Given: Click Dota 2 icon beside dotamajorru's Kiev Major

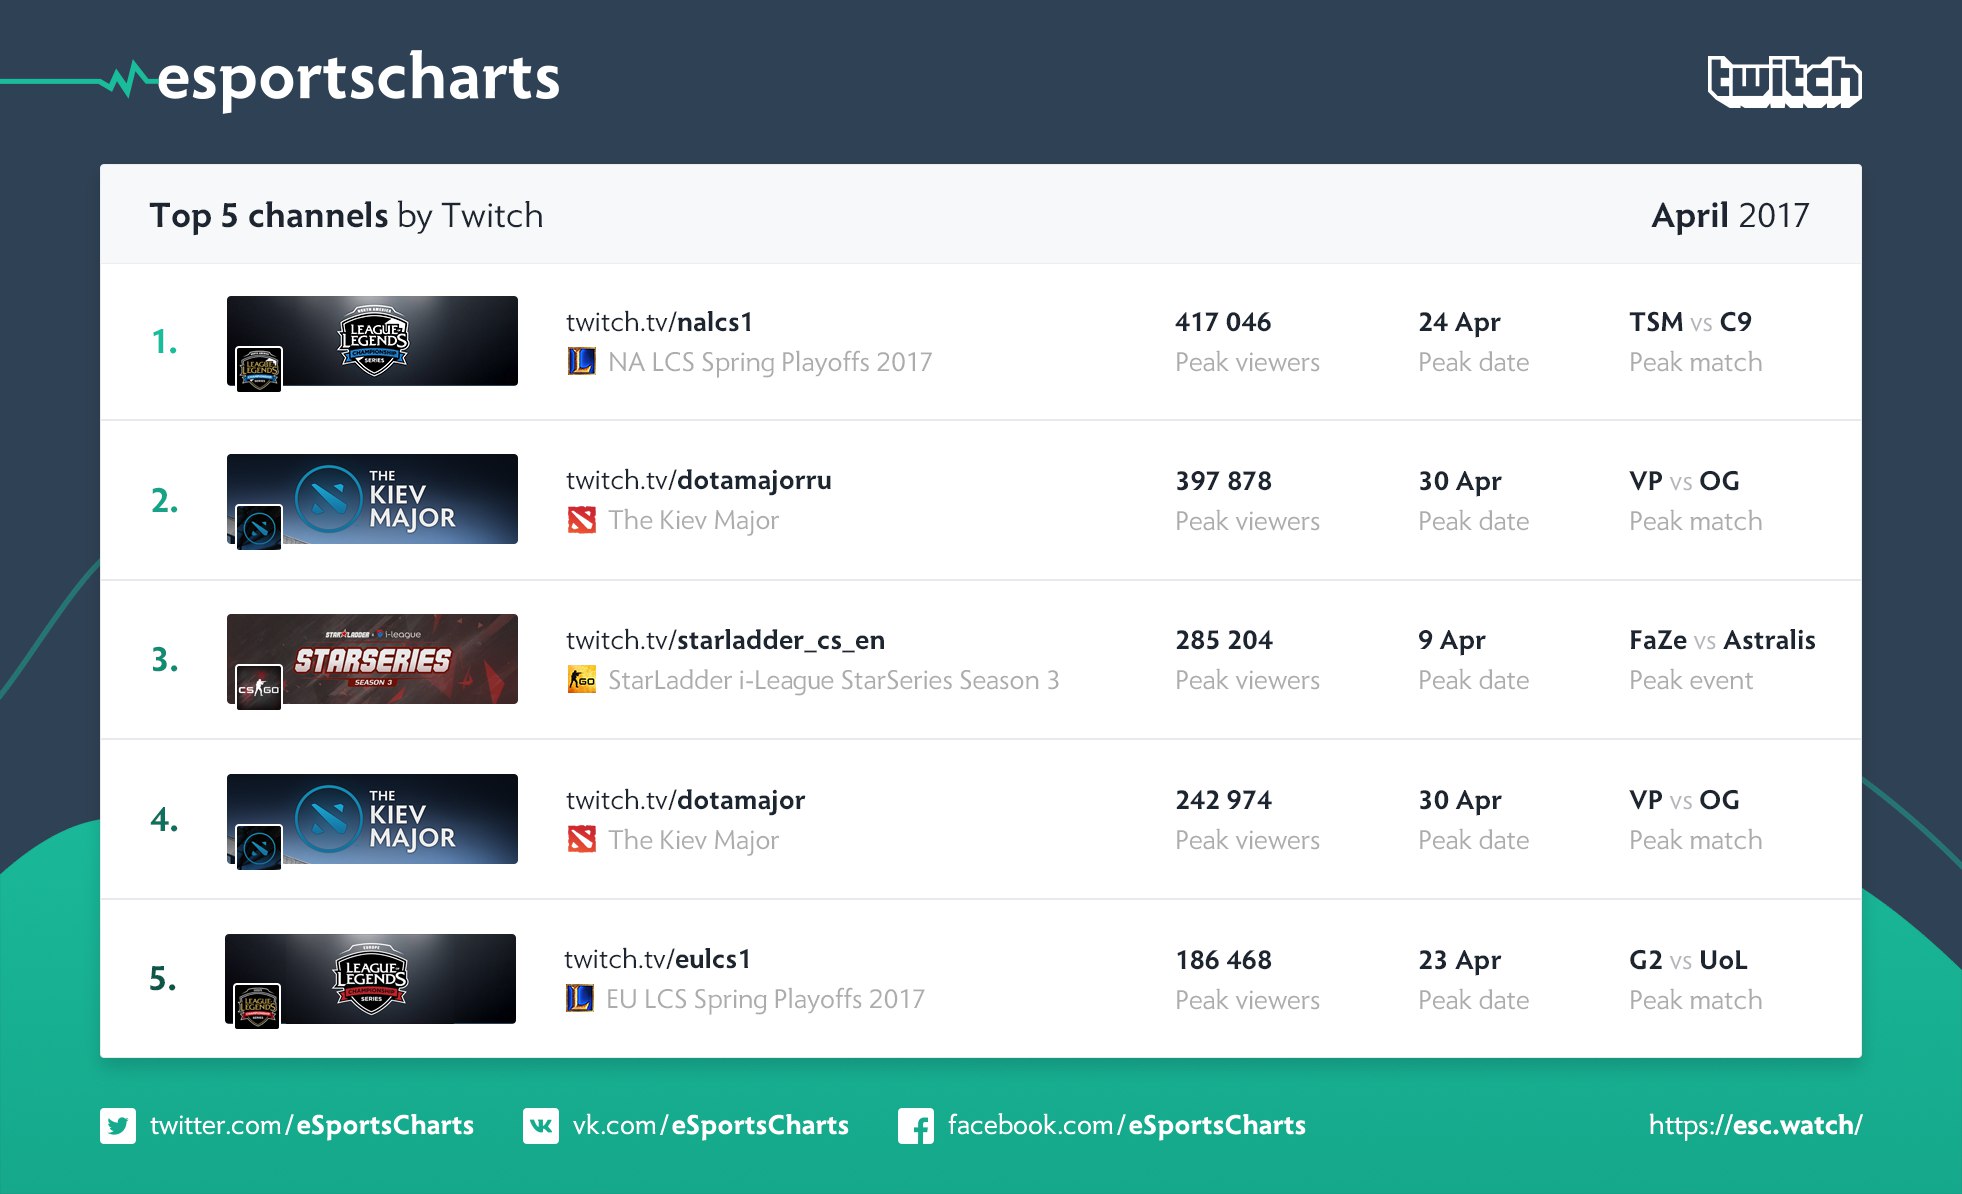Looking at the screenshot, I should click(581, 520).
